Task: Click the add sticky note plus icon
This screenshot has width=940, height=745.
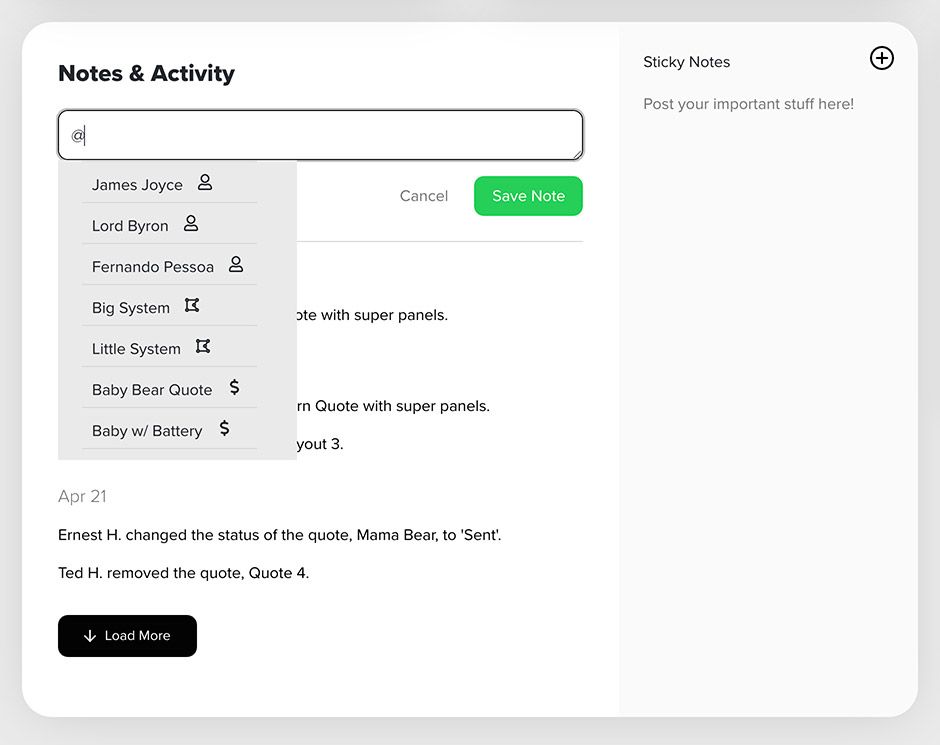Action: click(881, 58)
